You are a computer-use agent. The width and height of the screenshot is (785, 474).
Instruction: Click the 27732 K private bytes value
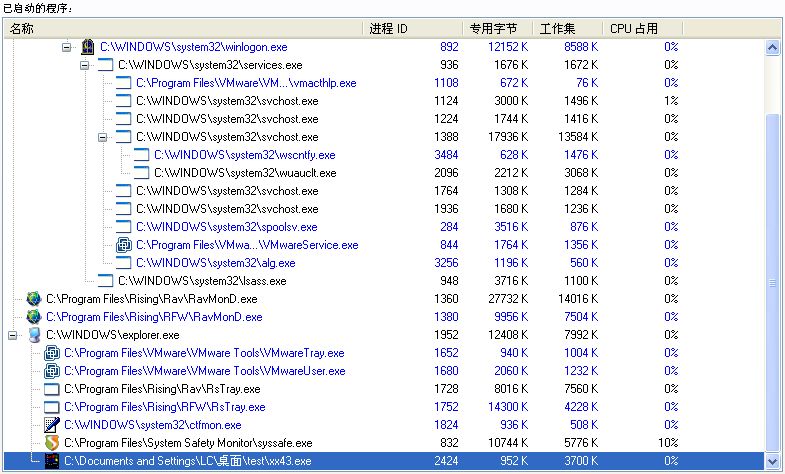(x=508, y=299)
